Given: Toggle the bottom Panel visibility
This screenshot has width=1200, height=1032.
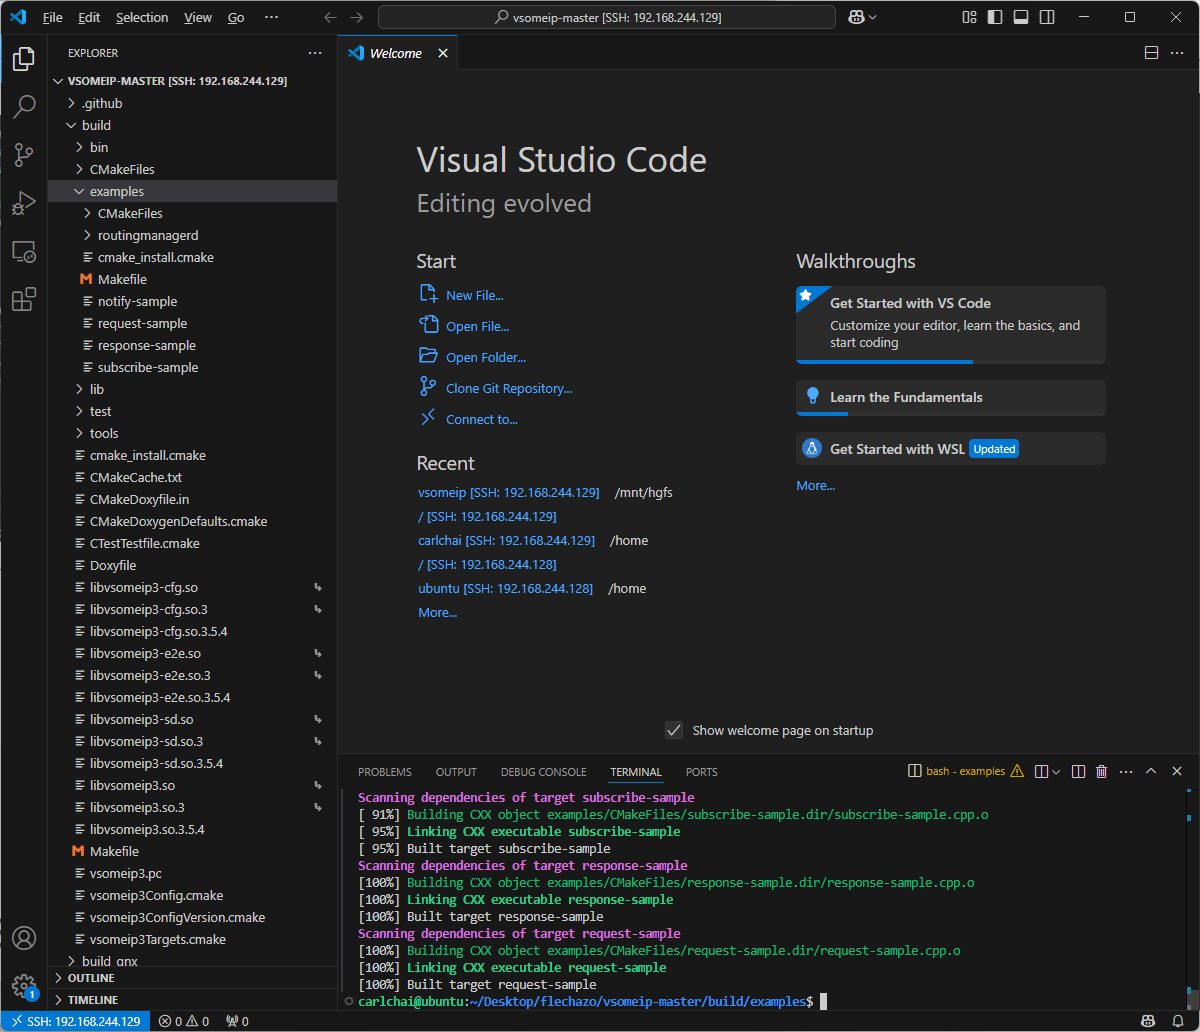Looking at the screenshot, I should [x=1021, y=17].
